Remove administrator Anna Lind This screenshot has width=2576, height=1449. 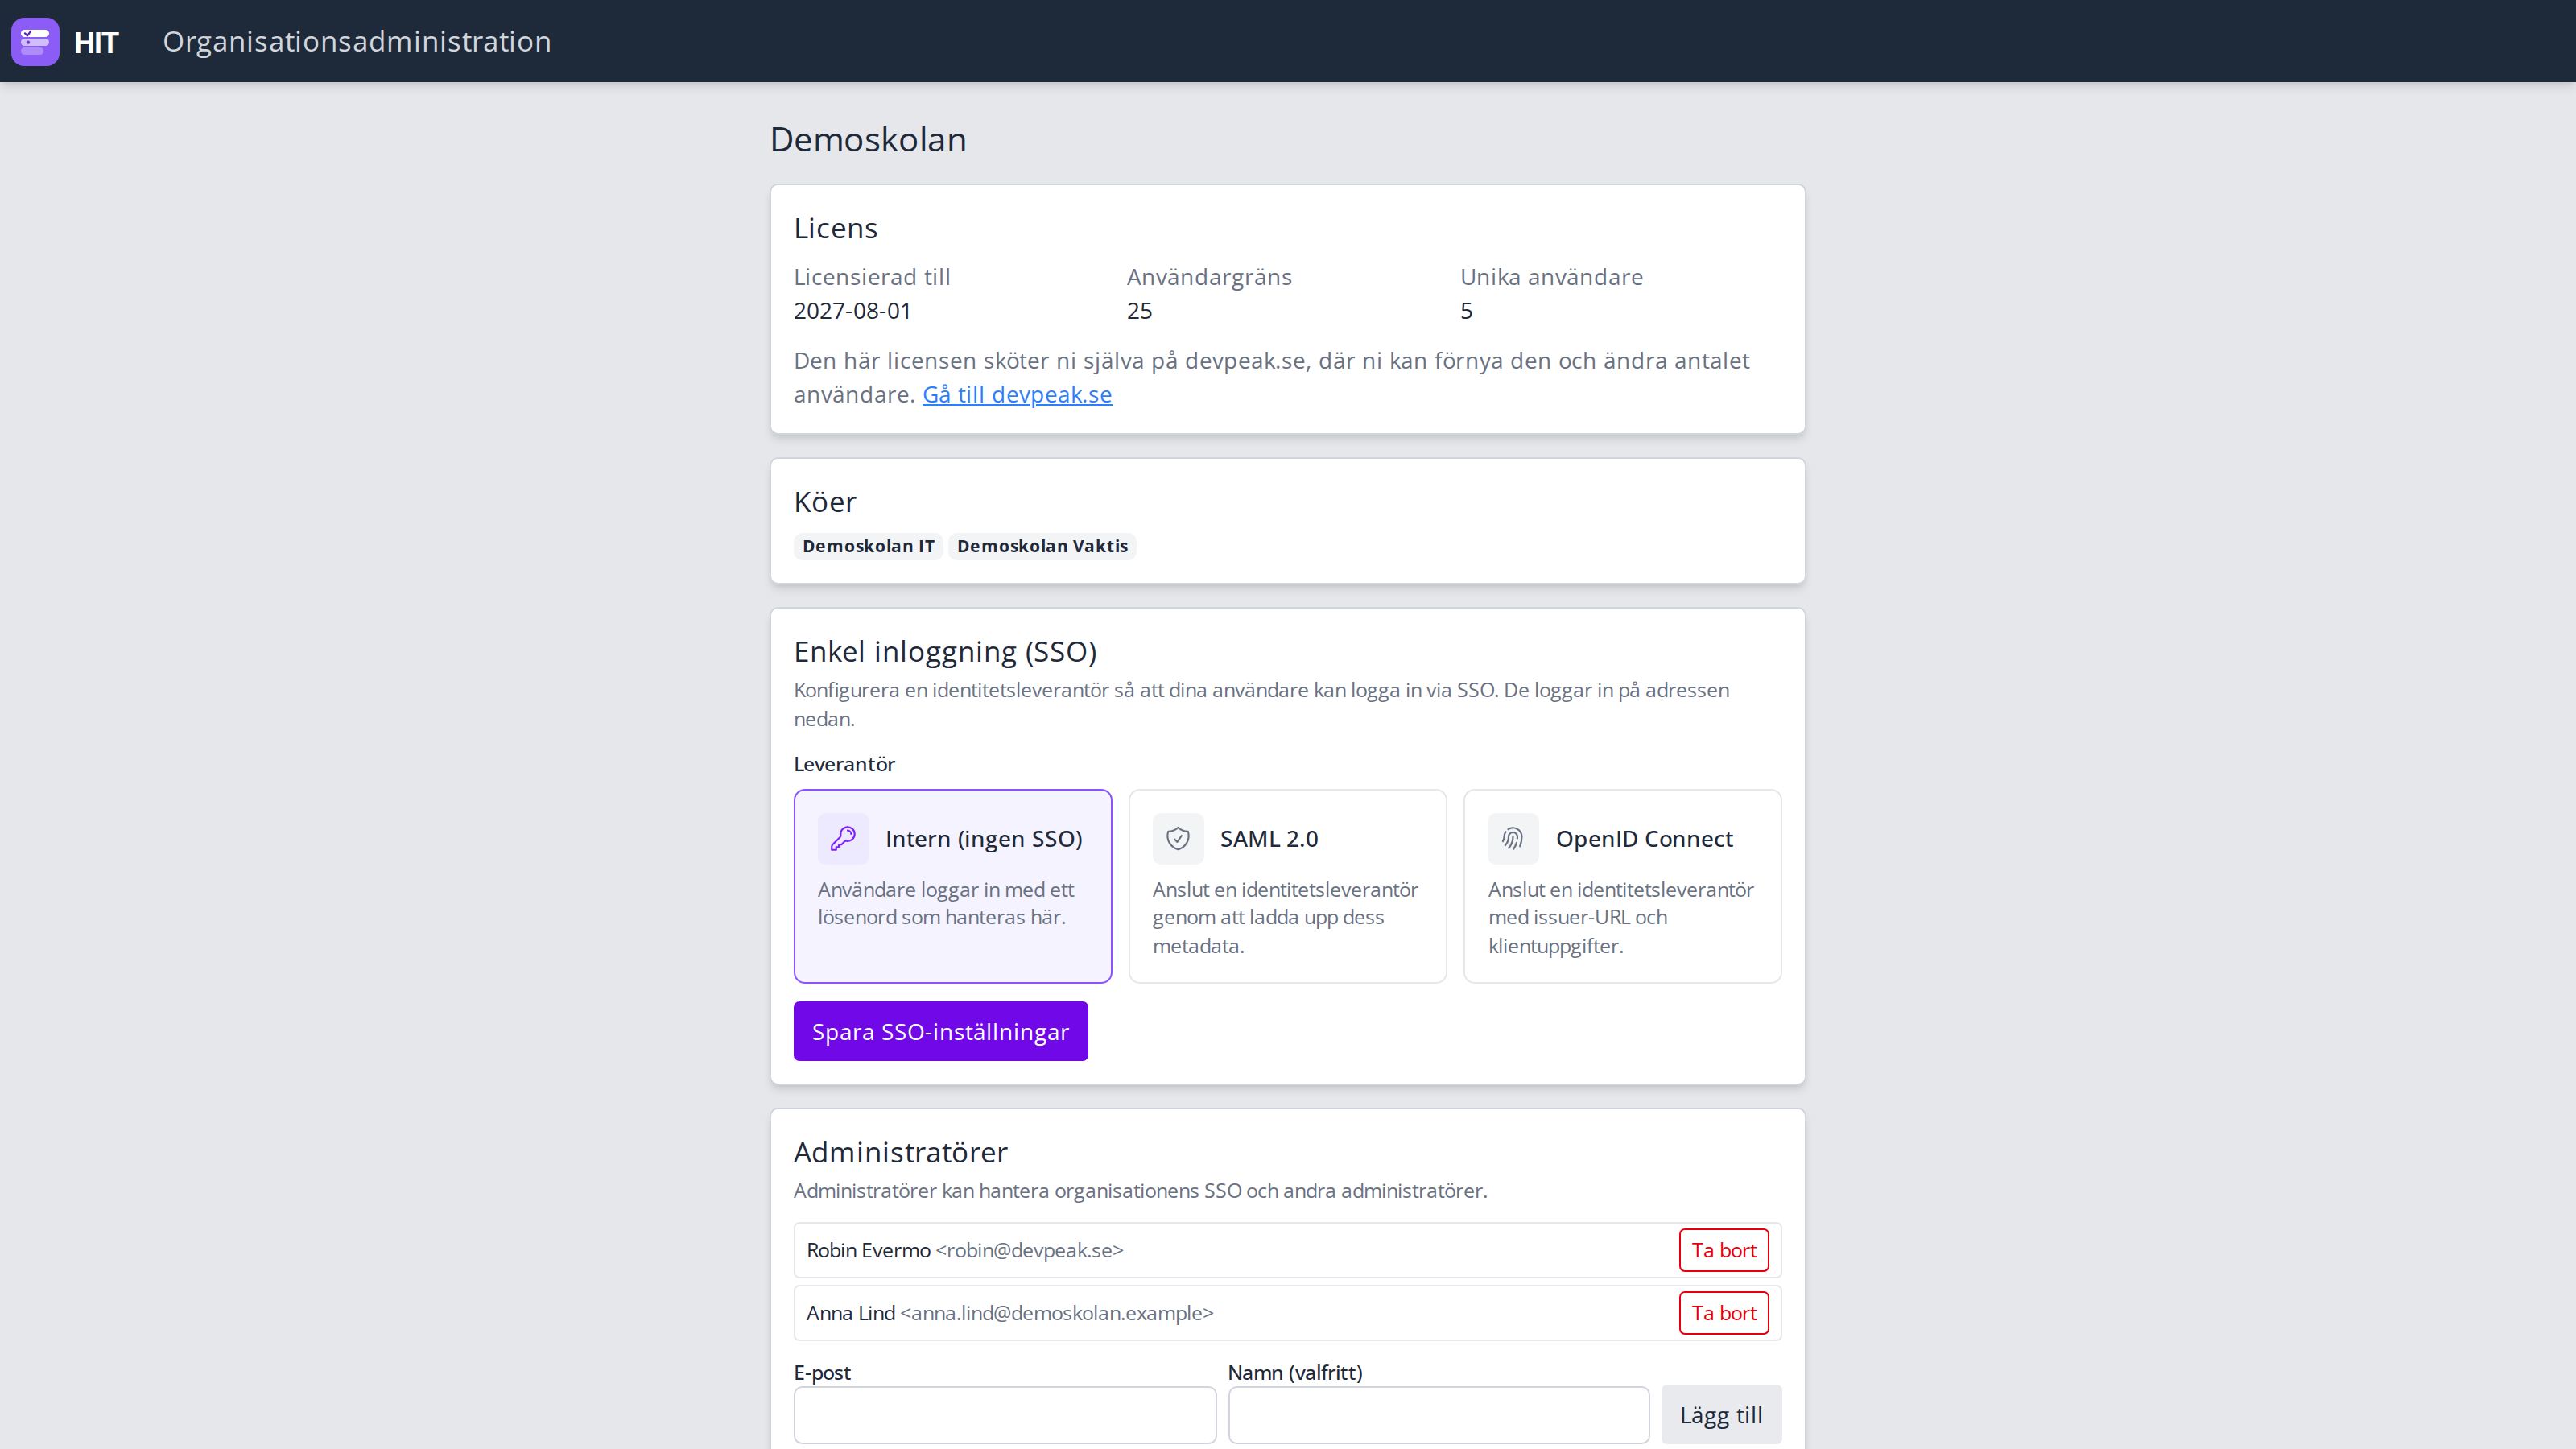point(1723,1313)
